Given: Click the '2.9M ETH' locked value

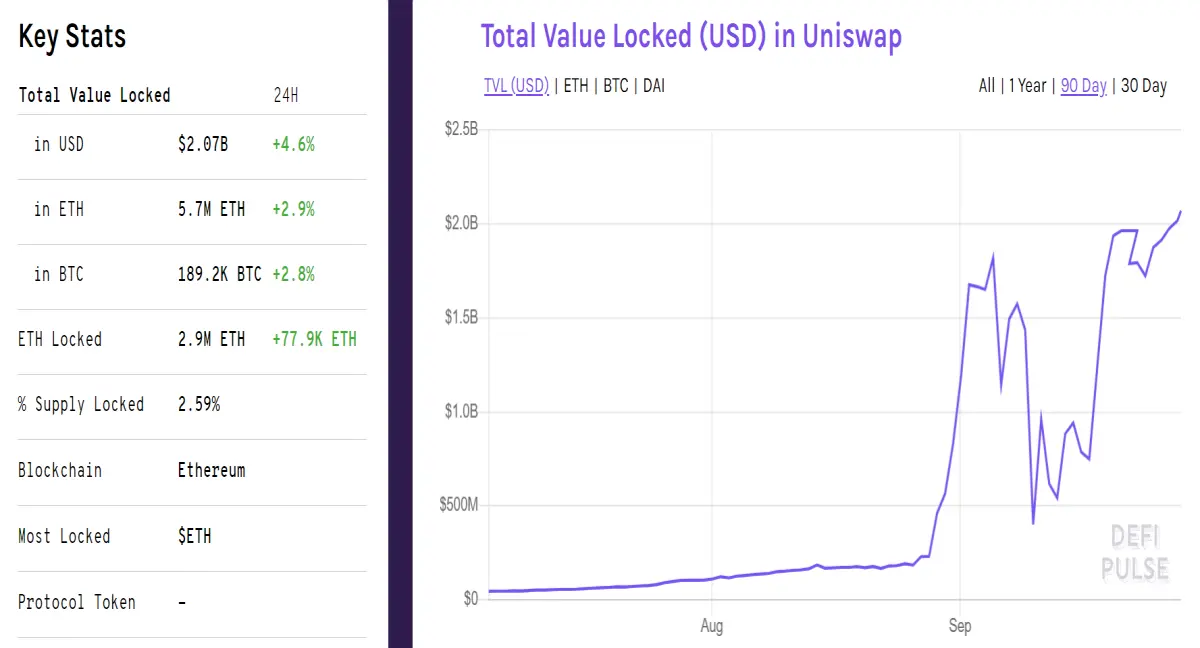Looking at the screenshot, I should (x=211, y=339).
